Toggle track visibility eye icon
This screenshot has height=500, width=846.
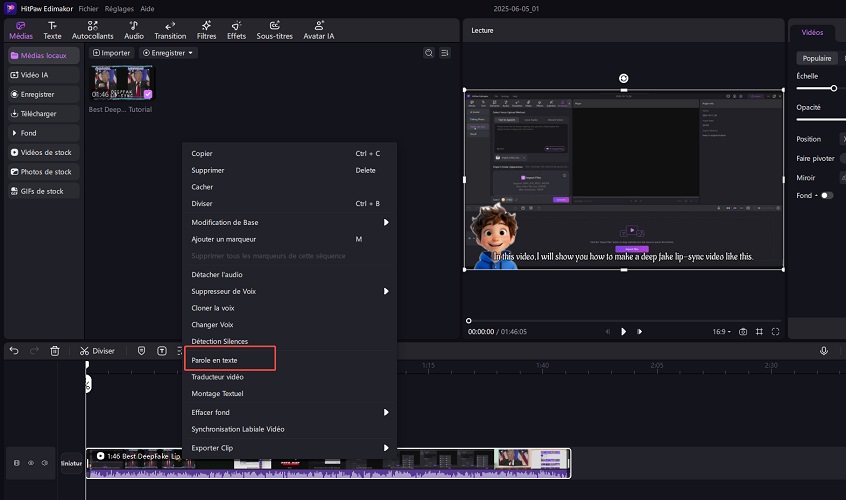(x=30, y=463)
